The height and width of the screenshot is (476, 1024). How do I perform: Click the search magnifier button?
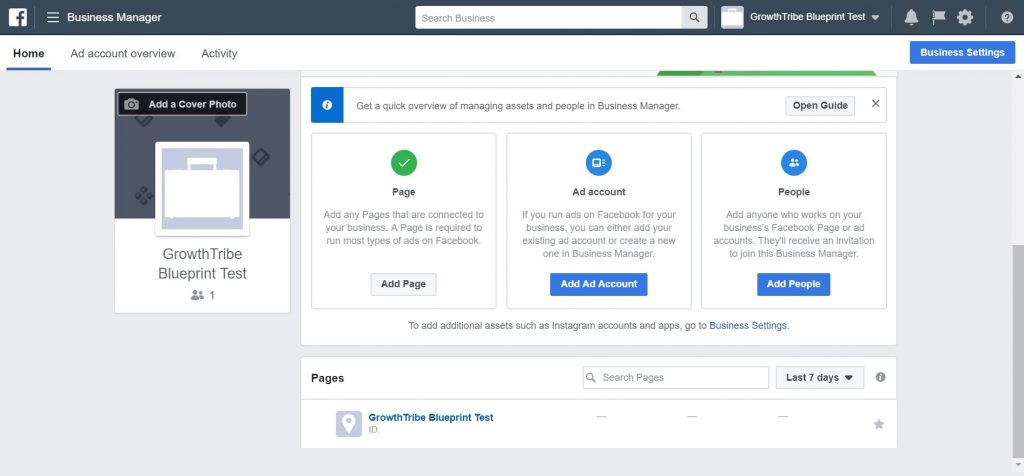coord(694,18)
